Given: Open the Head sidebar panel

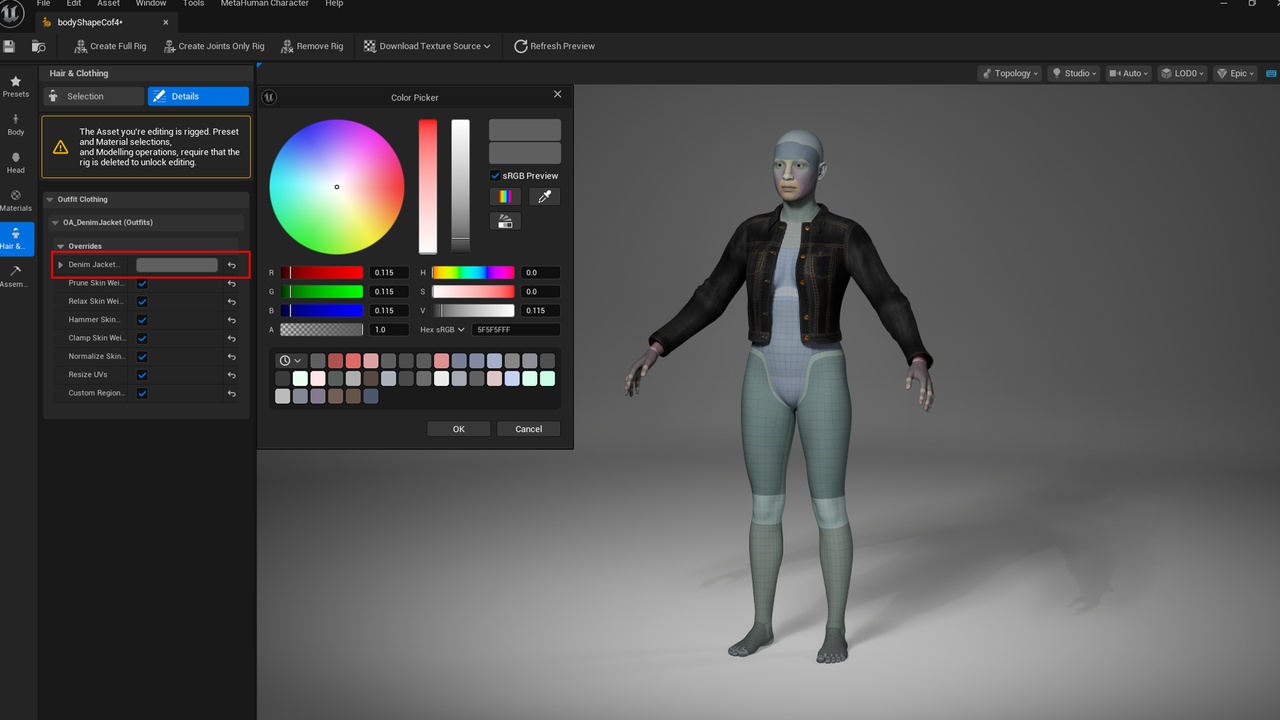Looking at the screenshot, I should pyautogui.click(x=16, y=163).
